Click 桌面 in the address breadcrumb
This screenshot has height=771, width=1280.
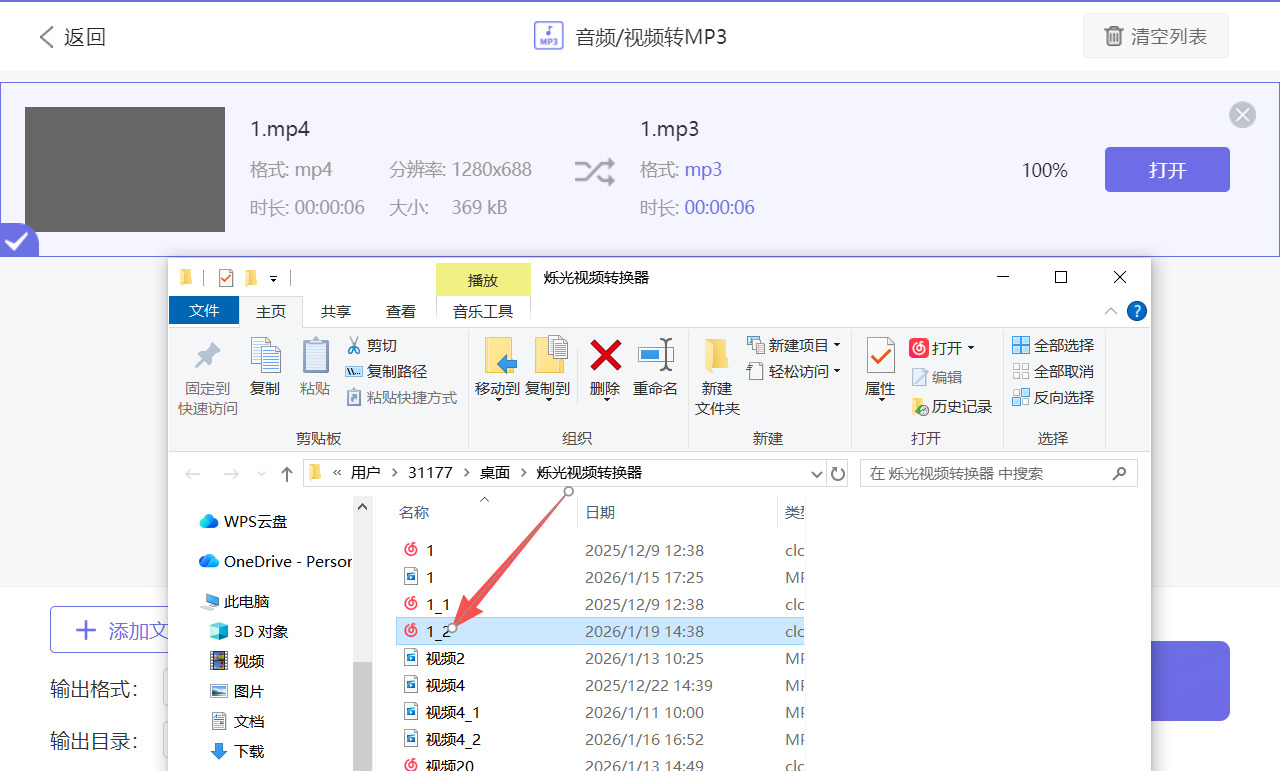point(494,473)
